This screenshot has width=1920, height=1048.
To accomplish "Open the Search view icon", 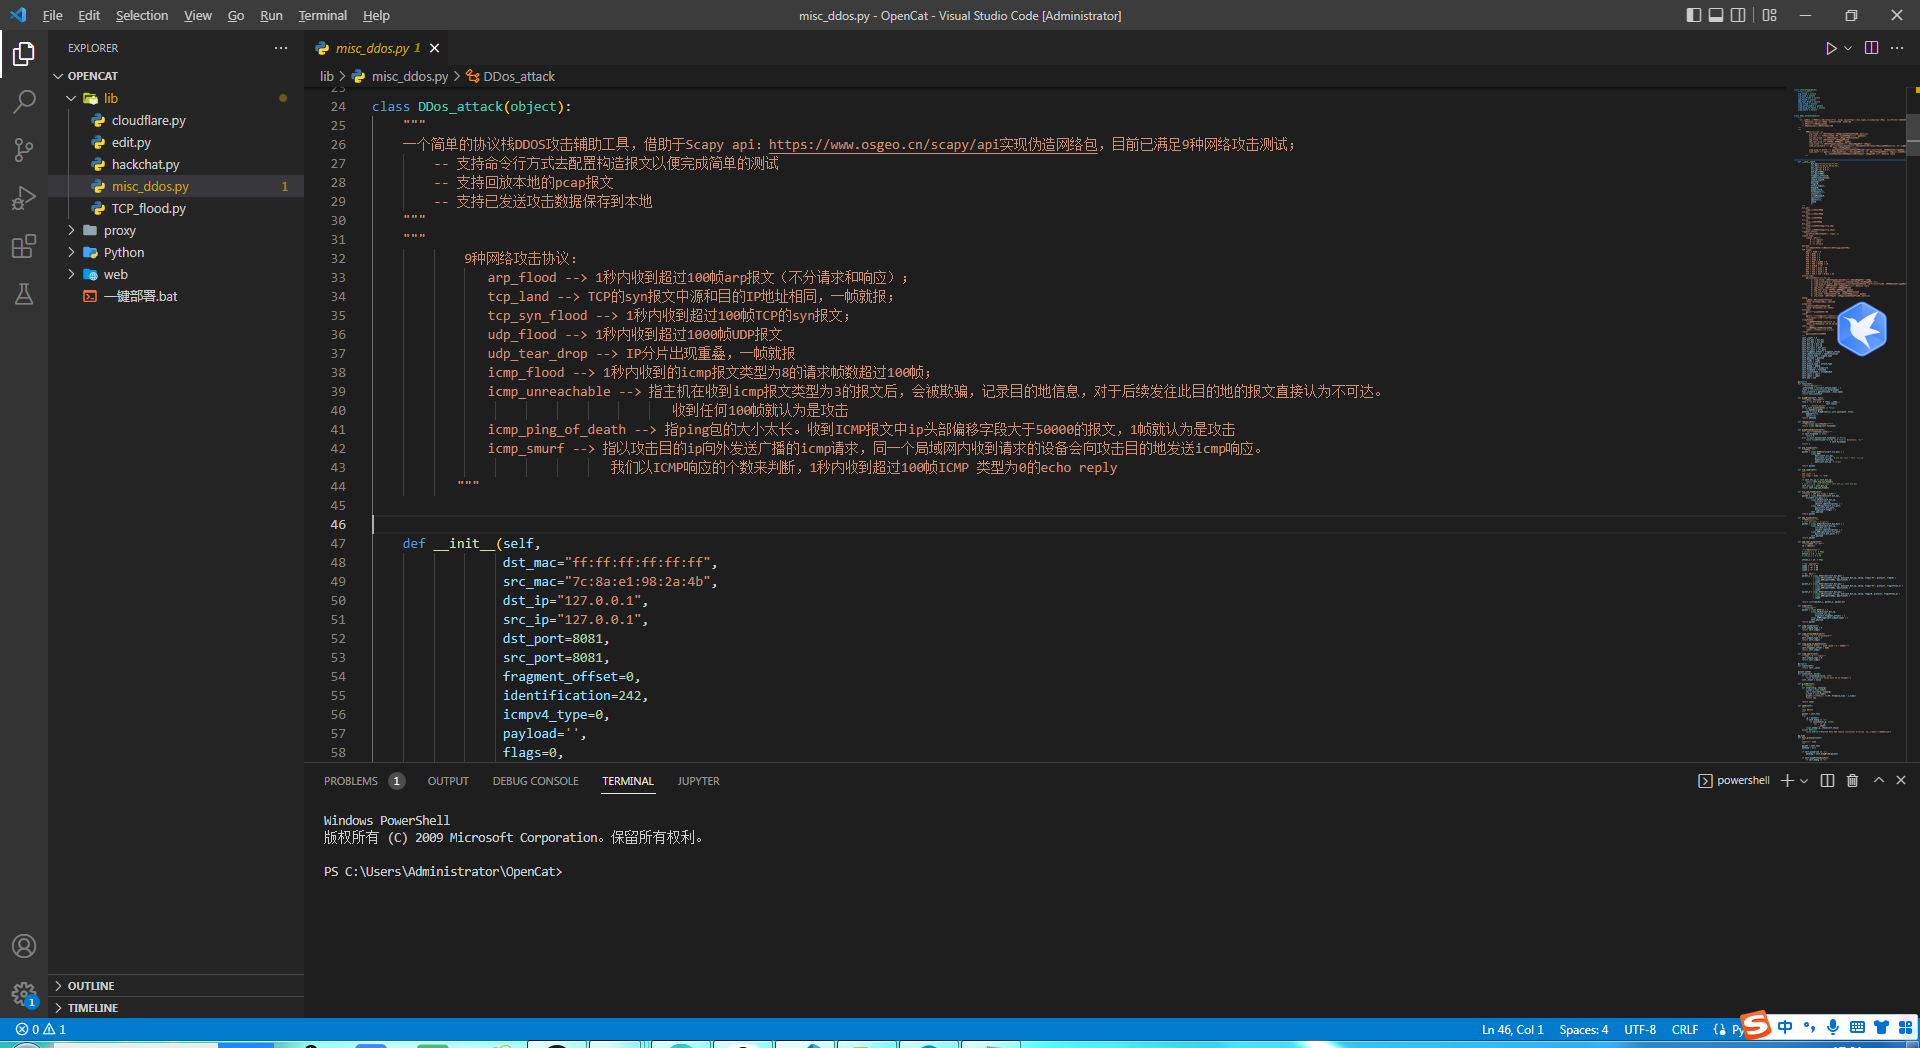I will tap(24, 101).
